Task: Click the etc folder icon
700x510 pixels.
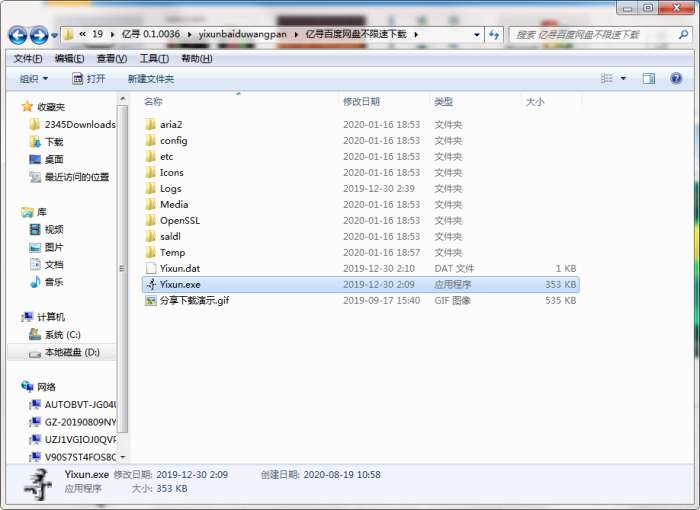Action: [x=150, y=156]
